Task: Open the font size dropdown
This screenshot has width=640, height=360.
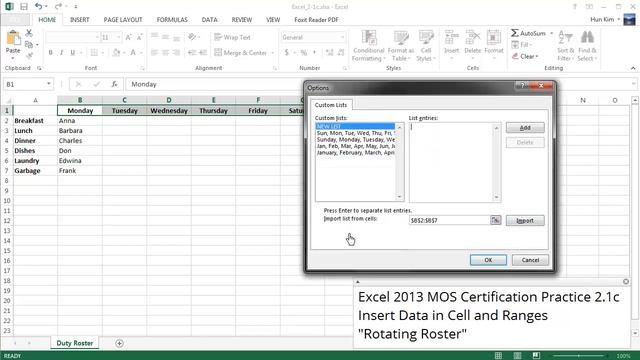Action: pyautogui.click(x=118, y=37)
